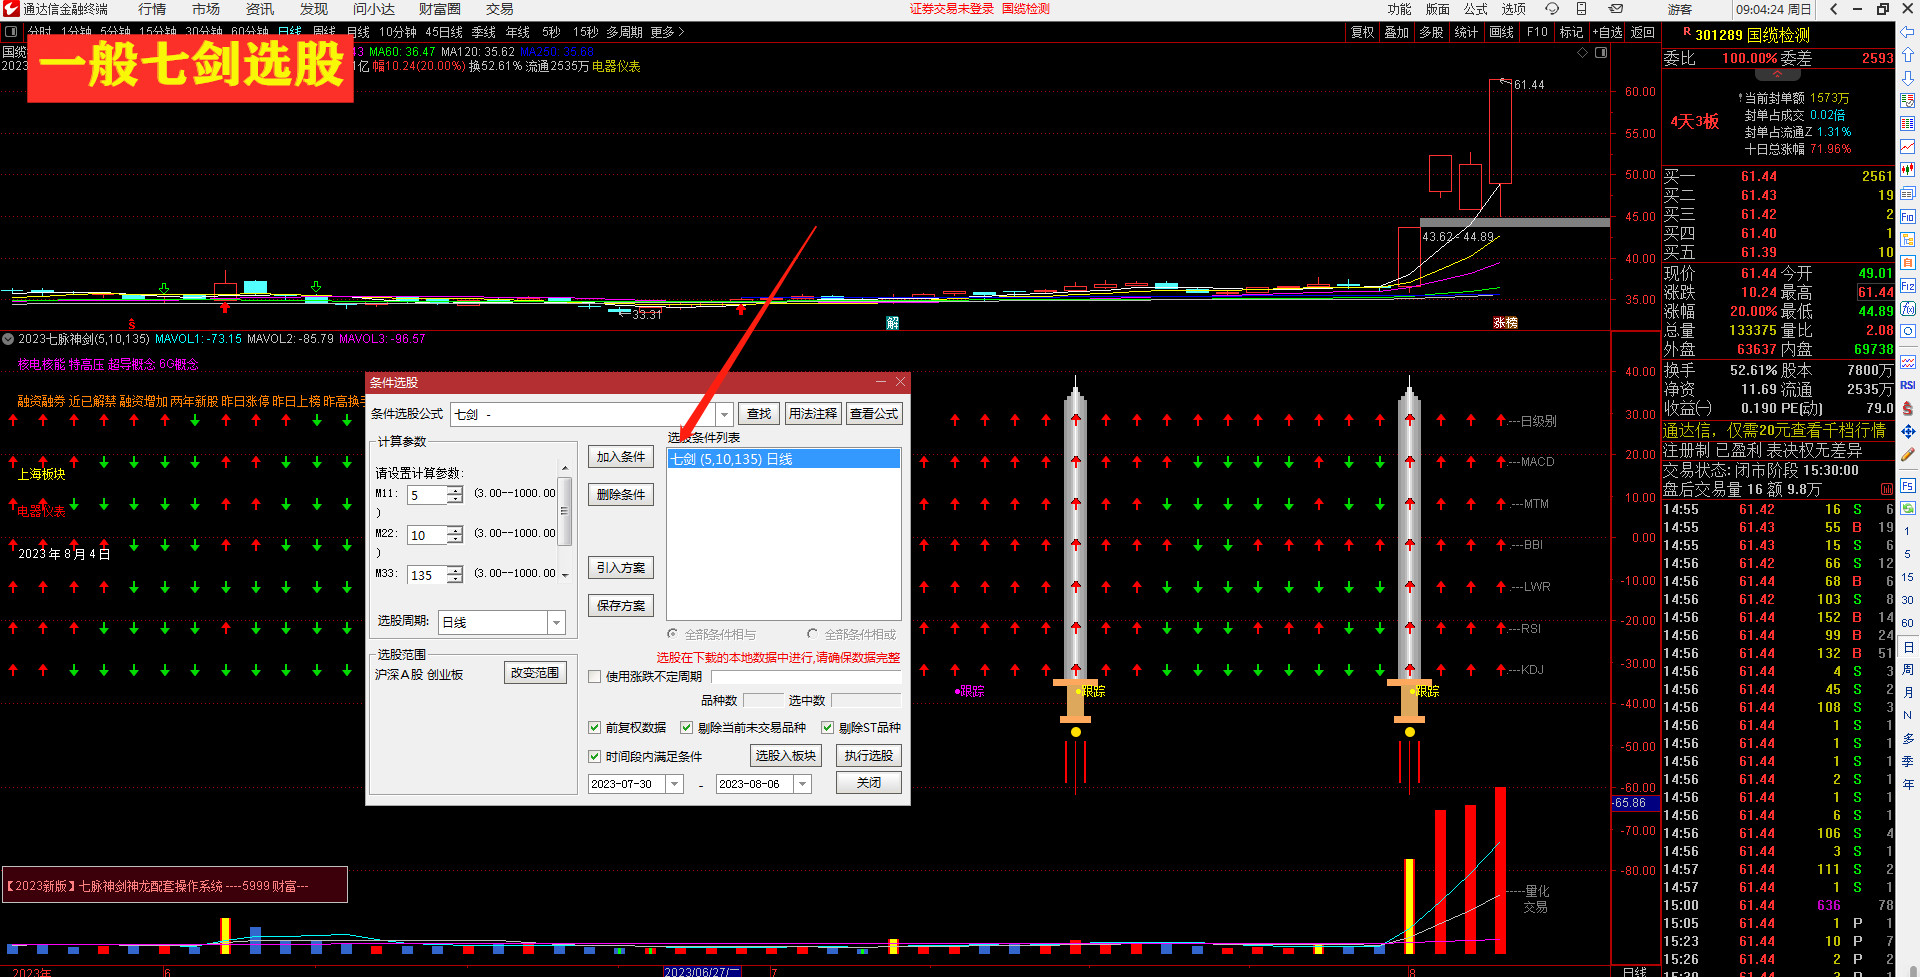Open the message envelope icon
The width and height of the screenshot is (1920, 977).
pos(1615,9)
